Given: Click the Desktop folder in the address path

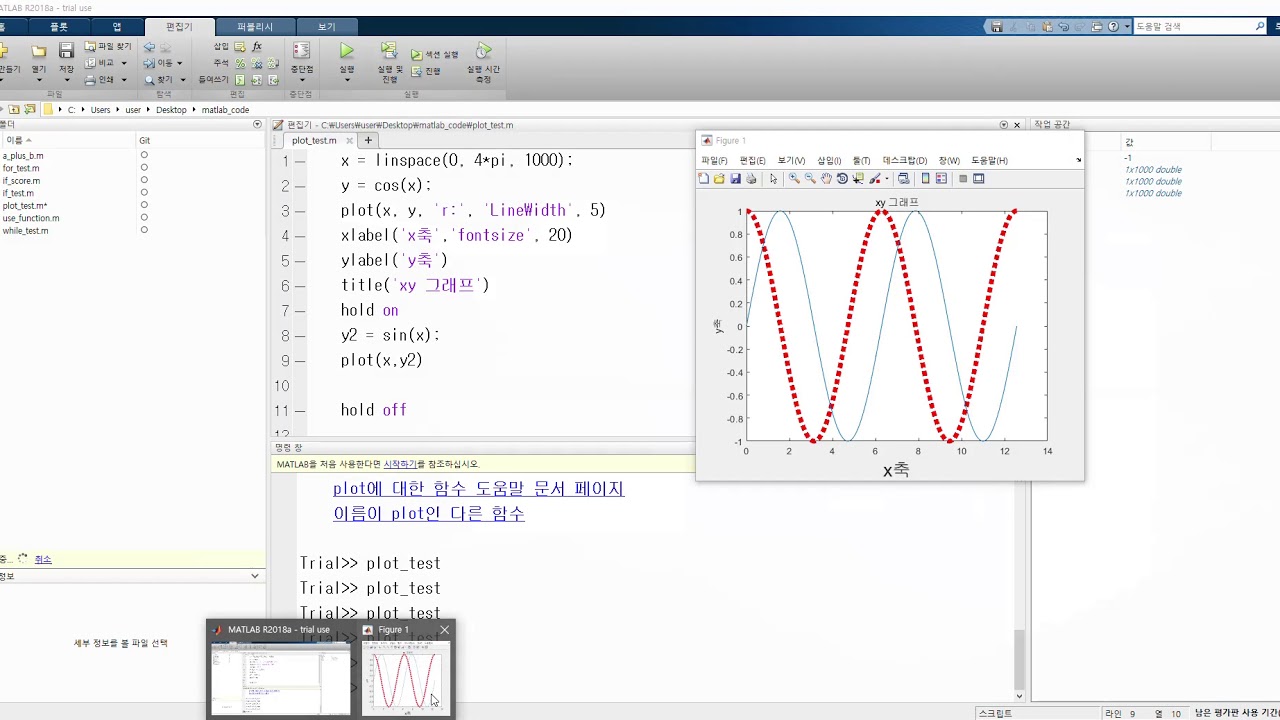Looking at the screenshot, I should pos(171,110).
